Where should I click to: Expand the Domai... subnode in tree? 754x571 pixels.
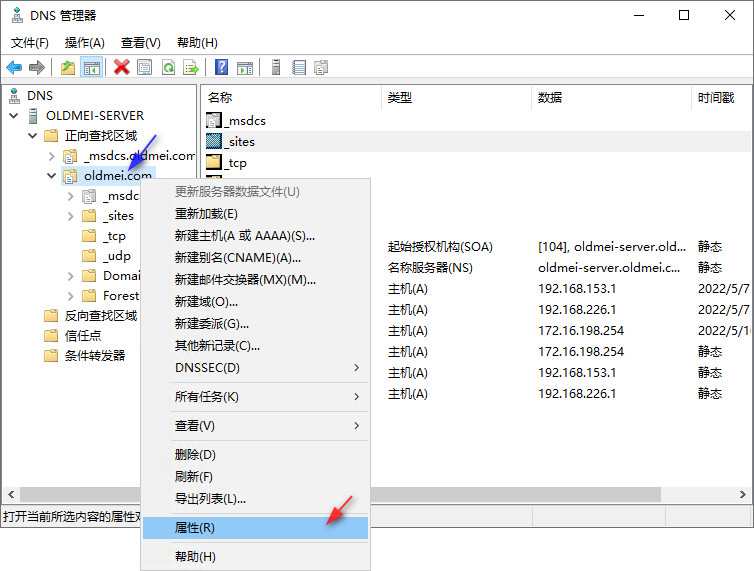pyautogui.click(x=71, y=276)
